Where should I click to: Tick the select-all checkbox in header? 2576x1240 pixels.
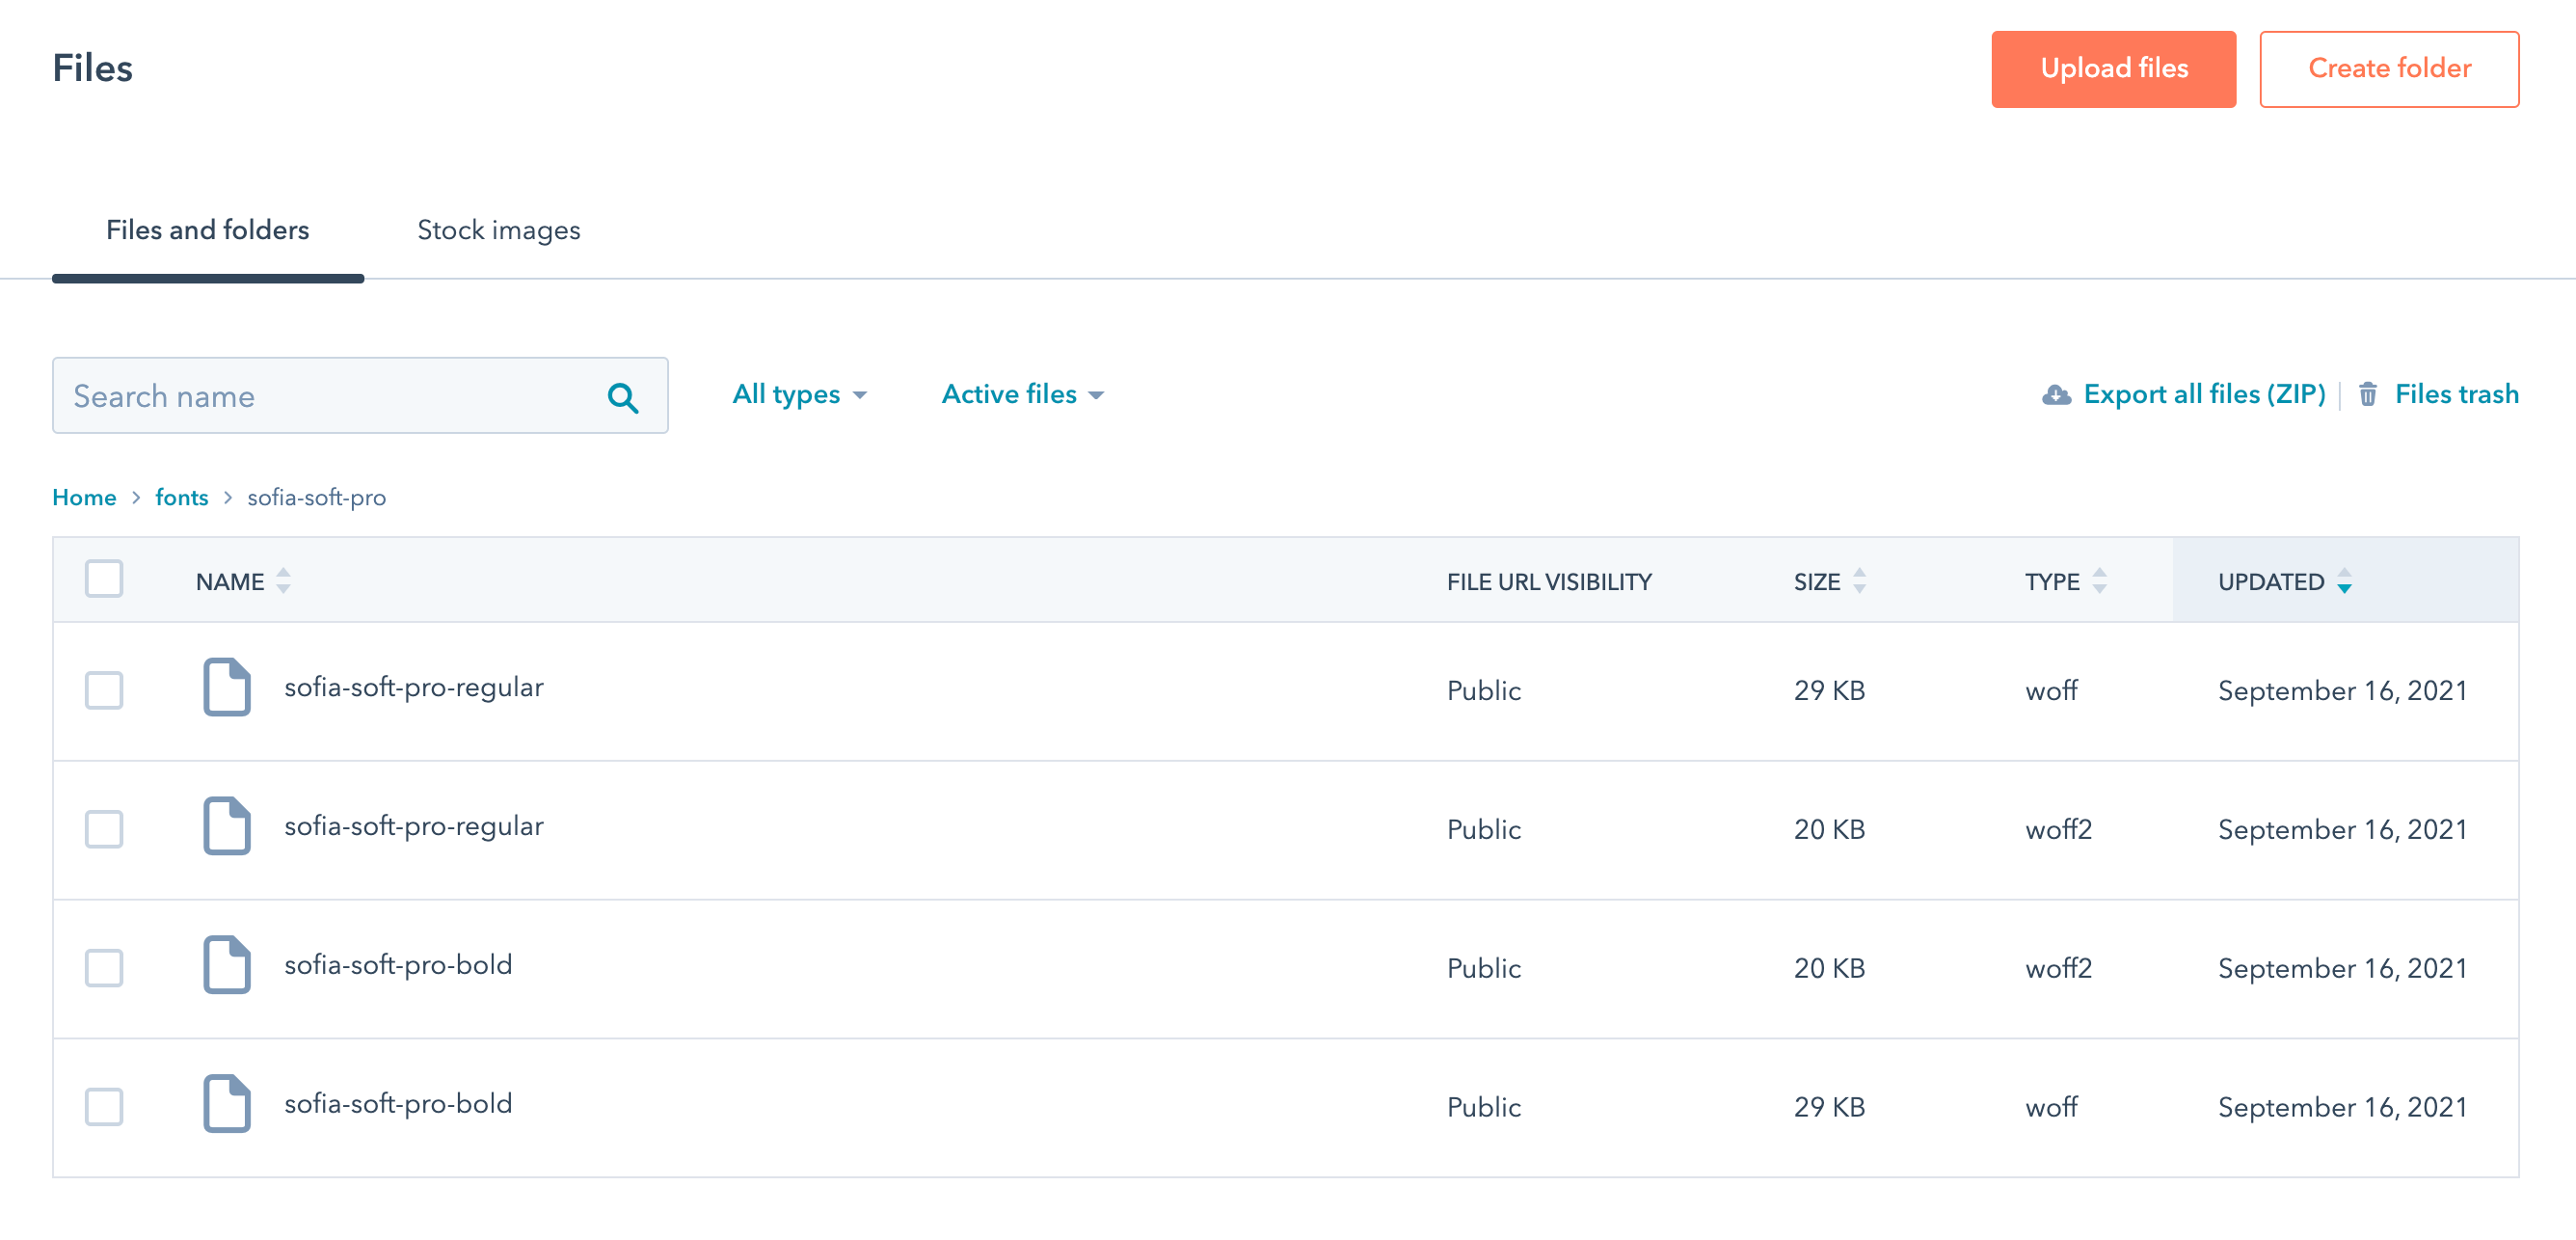pyautogui.click(x=104, y=579)
